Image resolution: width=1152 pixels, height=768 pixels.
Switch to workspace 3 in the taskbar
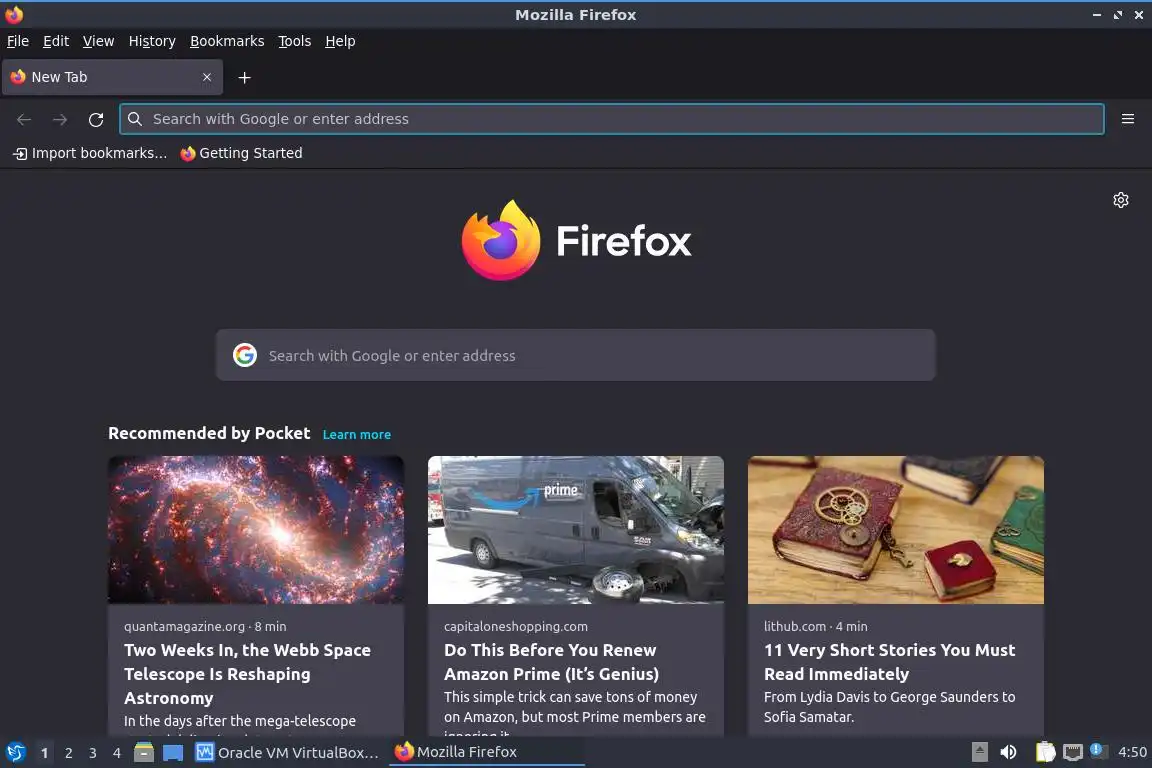click(93, 753)
